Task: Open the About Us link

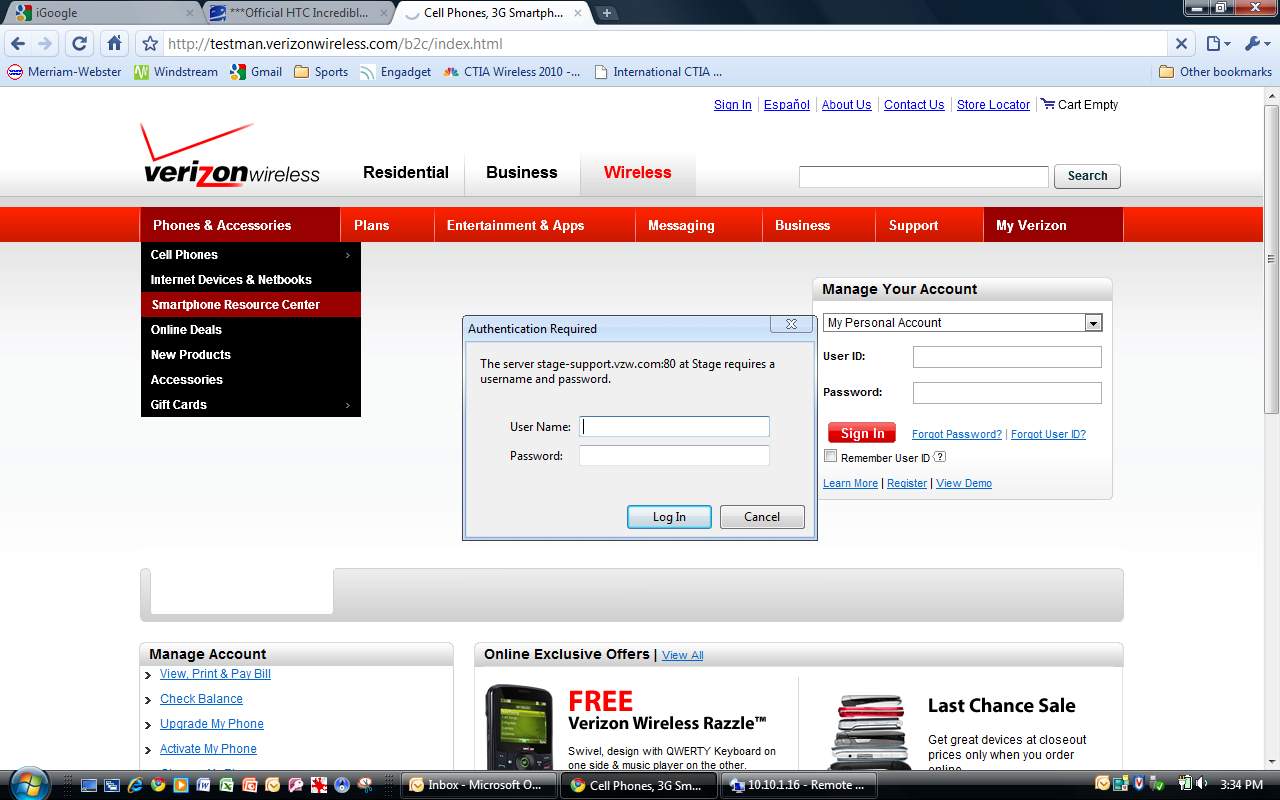Action: 846,105
